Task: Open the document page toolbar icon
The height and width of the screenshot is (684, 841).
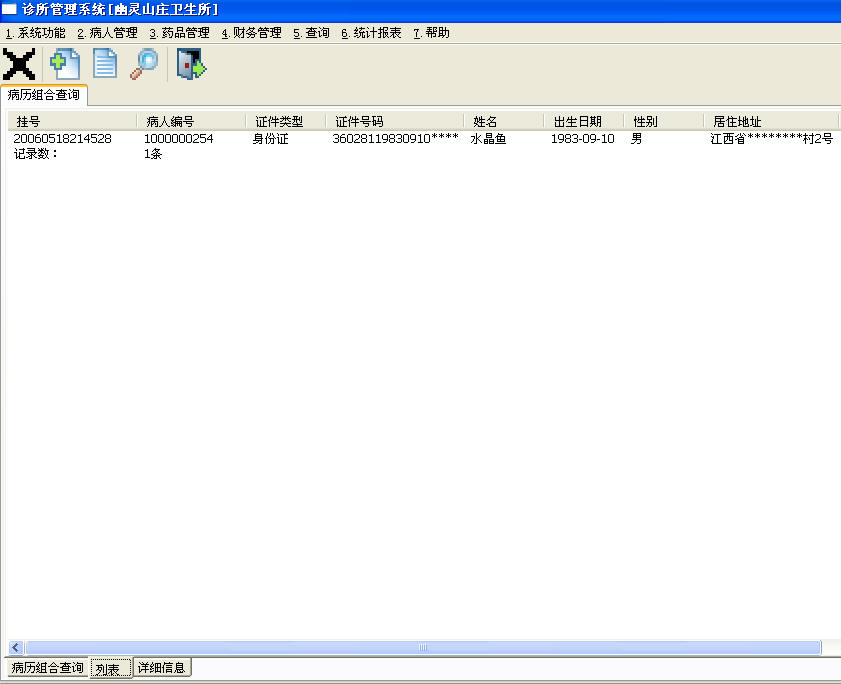Action: pos(105,64)
